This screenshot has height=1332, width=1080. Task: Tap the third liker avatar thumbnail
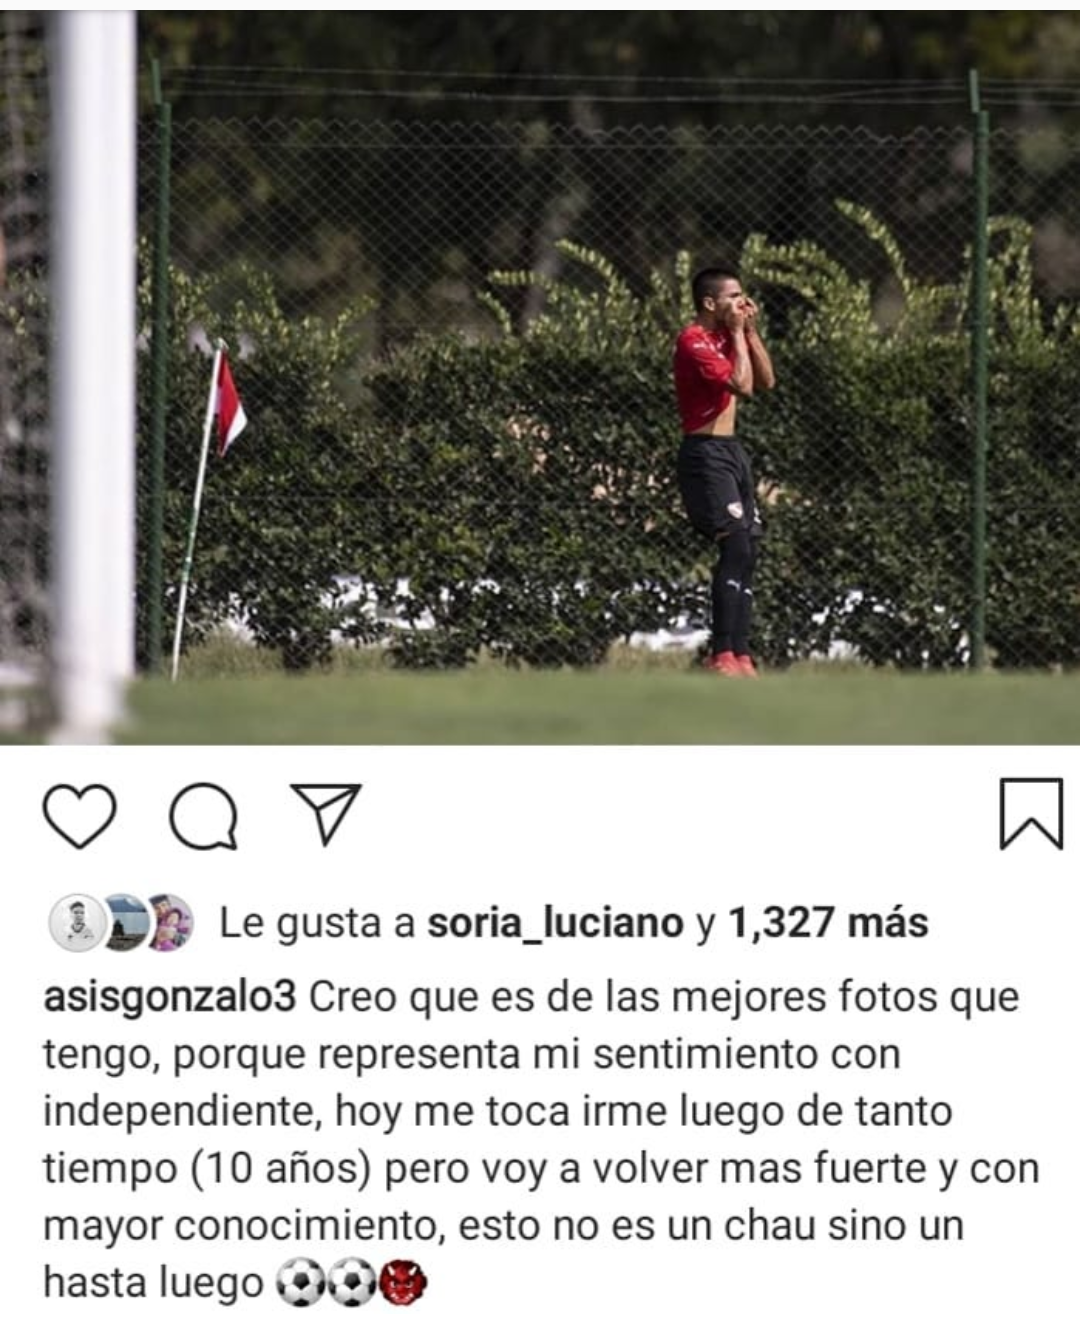pyautogui.click(x=168, y=921)
